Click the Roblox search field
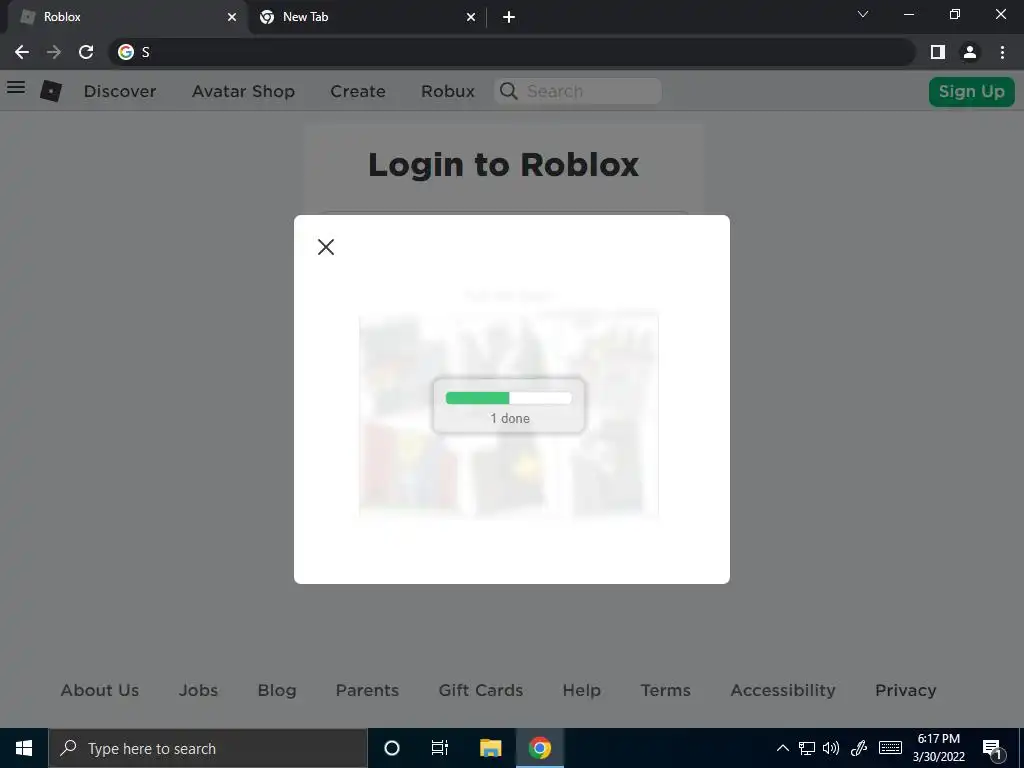The height and width of the screenshot is (768, 1024). point(578,91)
